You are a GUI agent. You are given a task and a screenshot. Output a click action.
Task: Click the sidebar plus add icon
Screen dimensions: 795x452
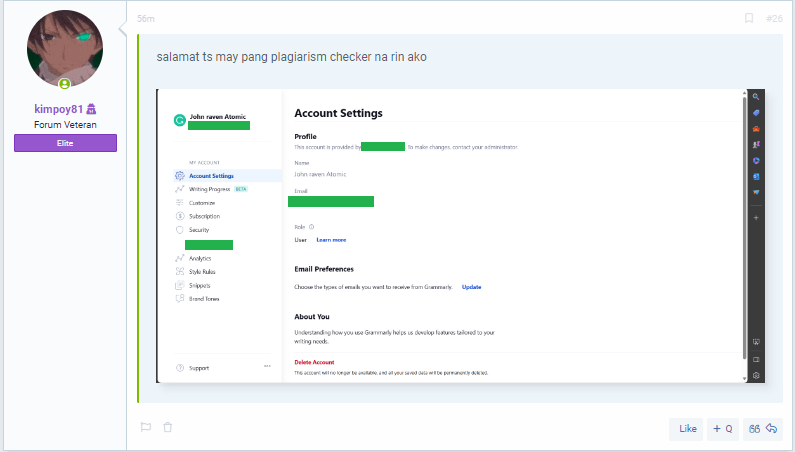pos(756,218)
